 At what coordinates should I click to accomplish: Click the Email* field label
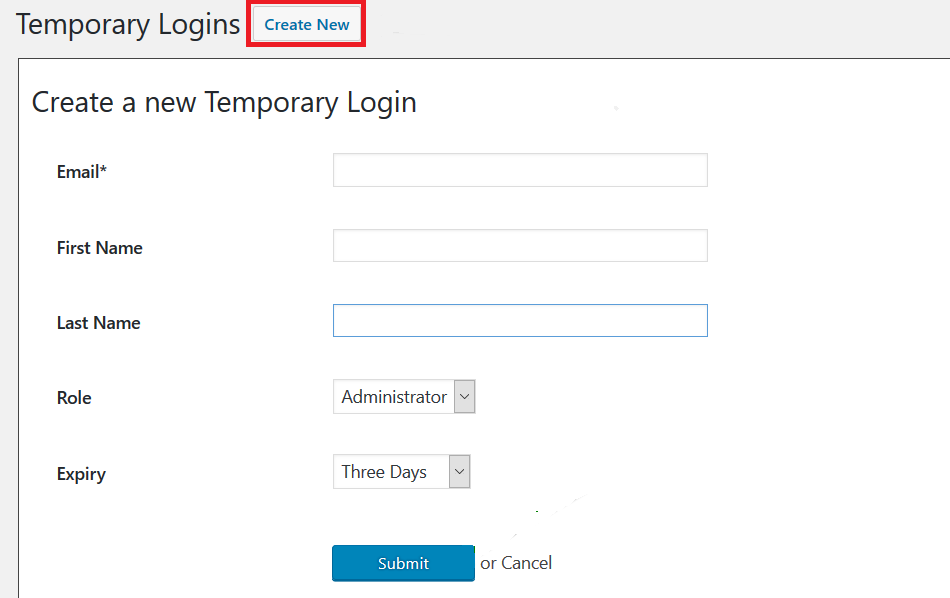(82, 172)
